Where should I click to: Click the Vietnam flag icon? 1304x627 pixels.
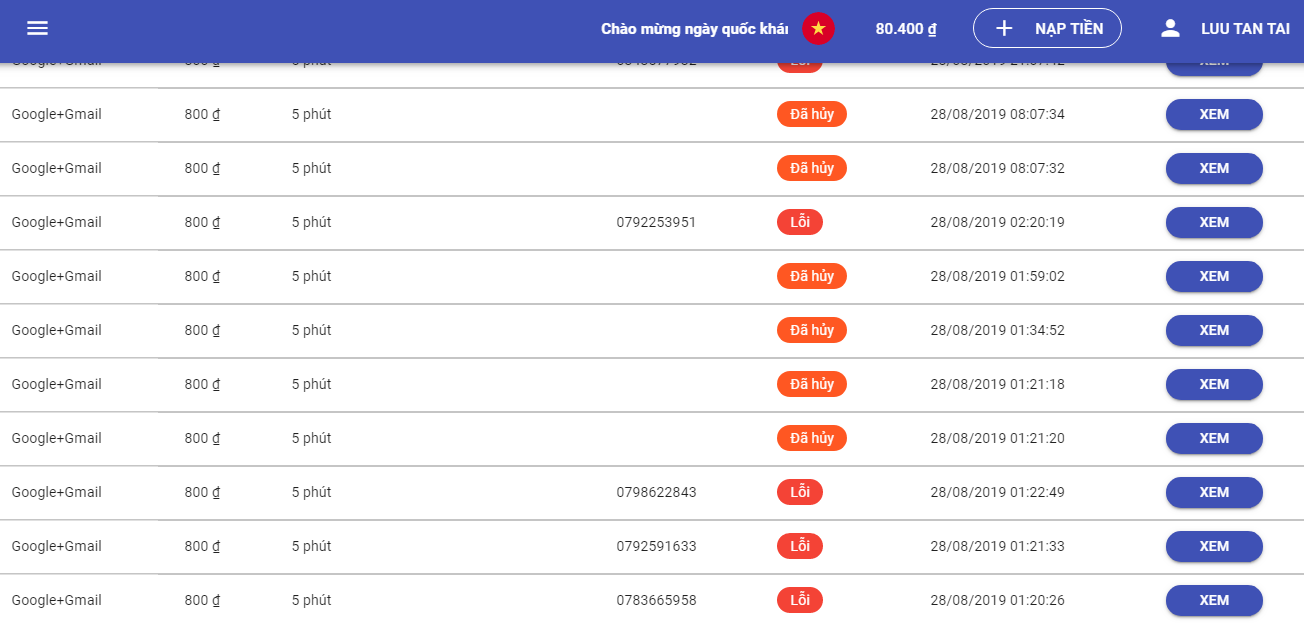tap(818, 28)
